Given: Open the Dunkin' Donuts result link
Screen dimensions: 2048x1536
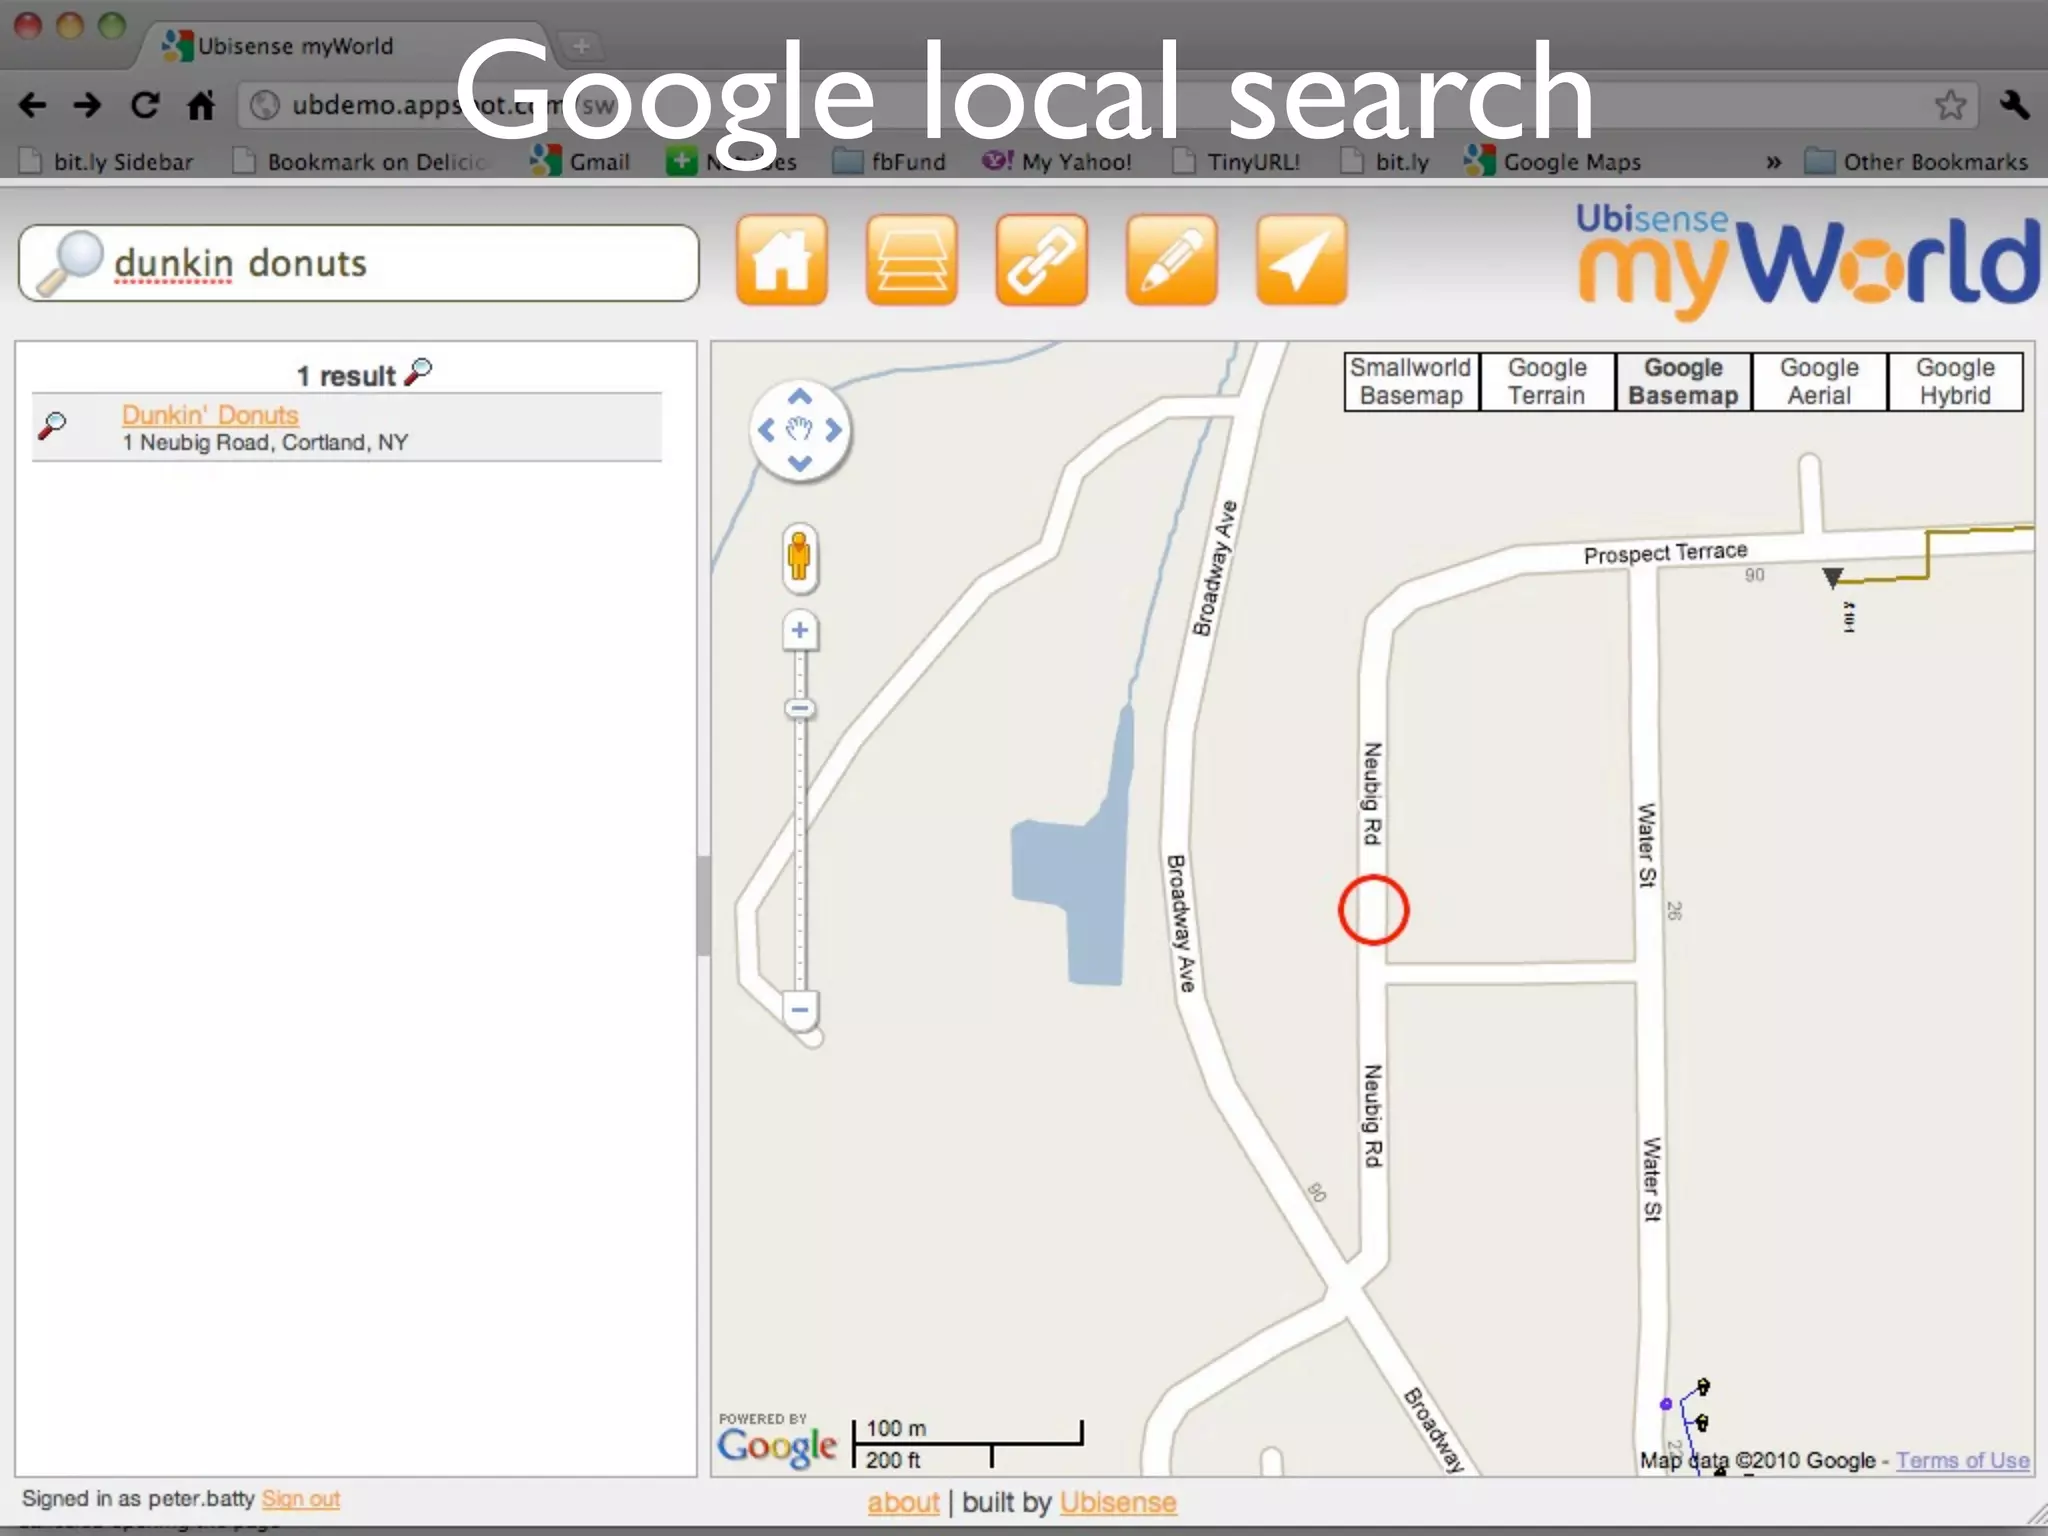Looking at the screenshot, I should tap(210, 415).
